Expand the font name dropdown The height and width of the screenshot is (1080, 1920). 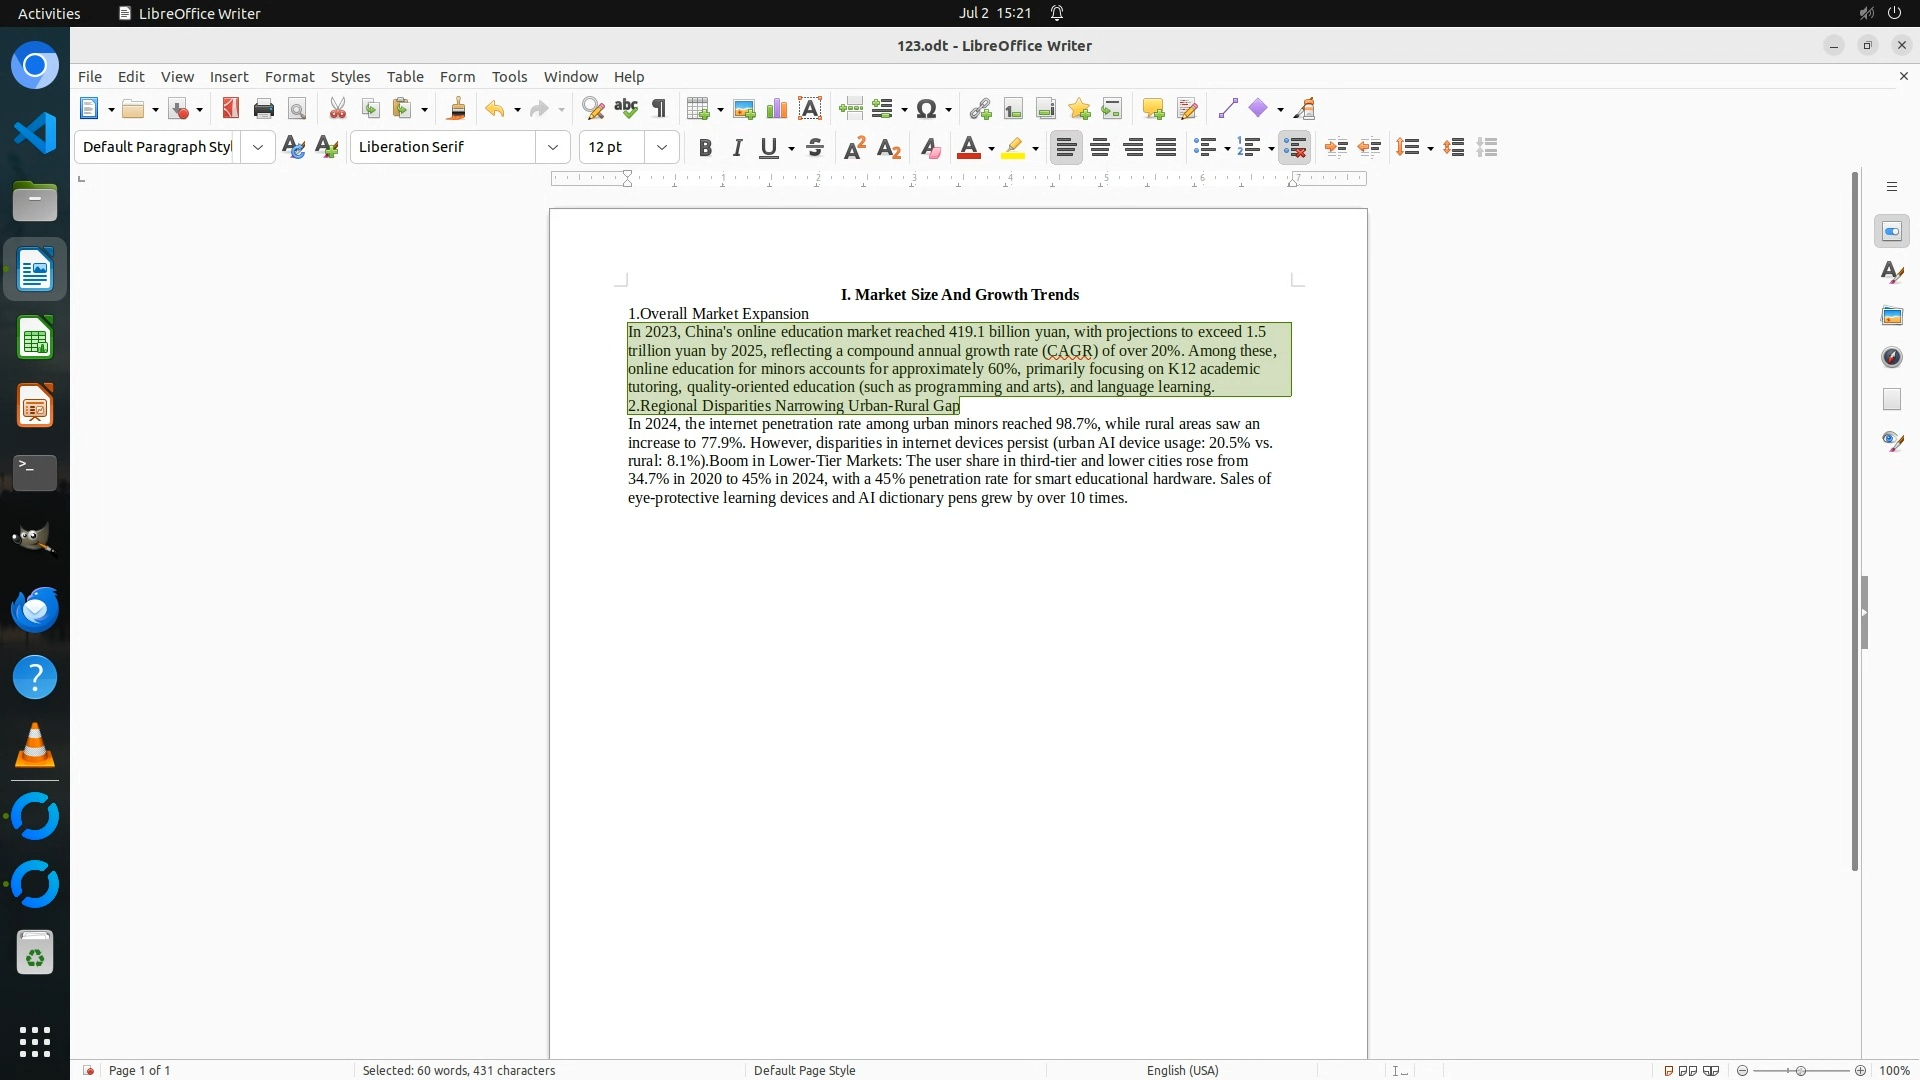coord(552,148)
